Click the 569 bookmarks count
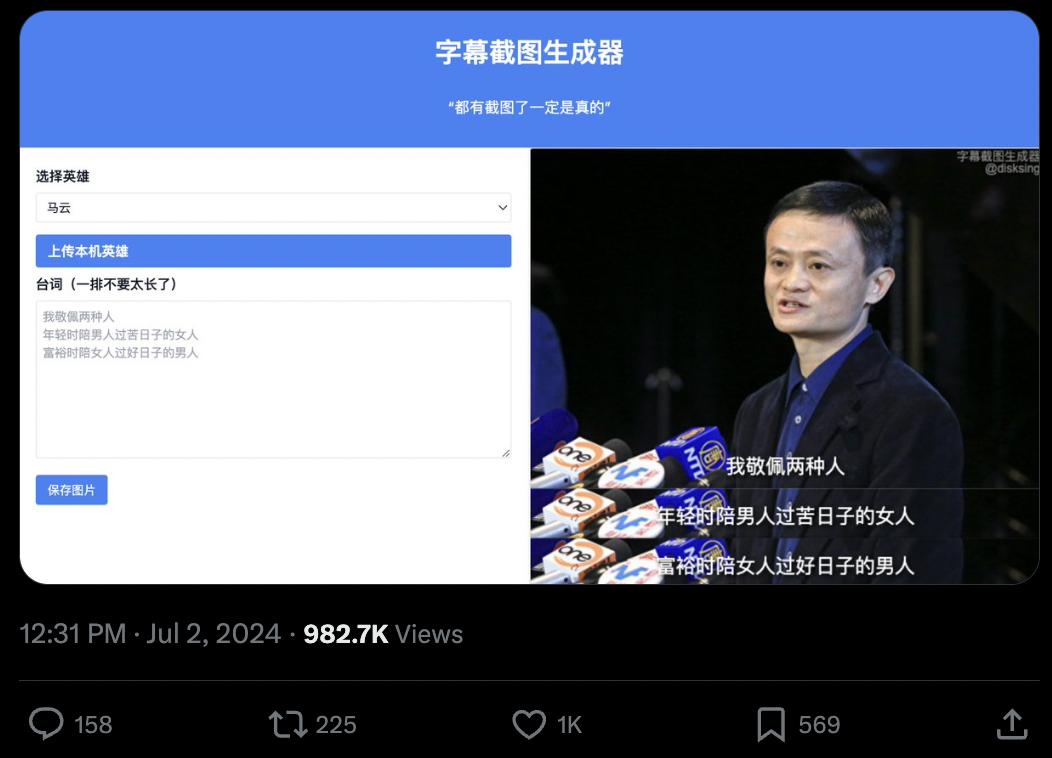Viewport: 1052px width, 758px height. [x=819, y=724]
